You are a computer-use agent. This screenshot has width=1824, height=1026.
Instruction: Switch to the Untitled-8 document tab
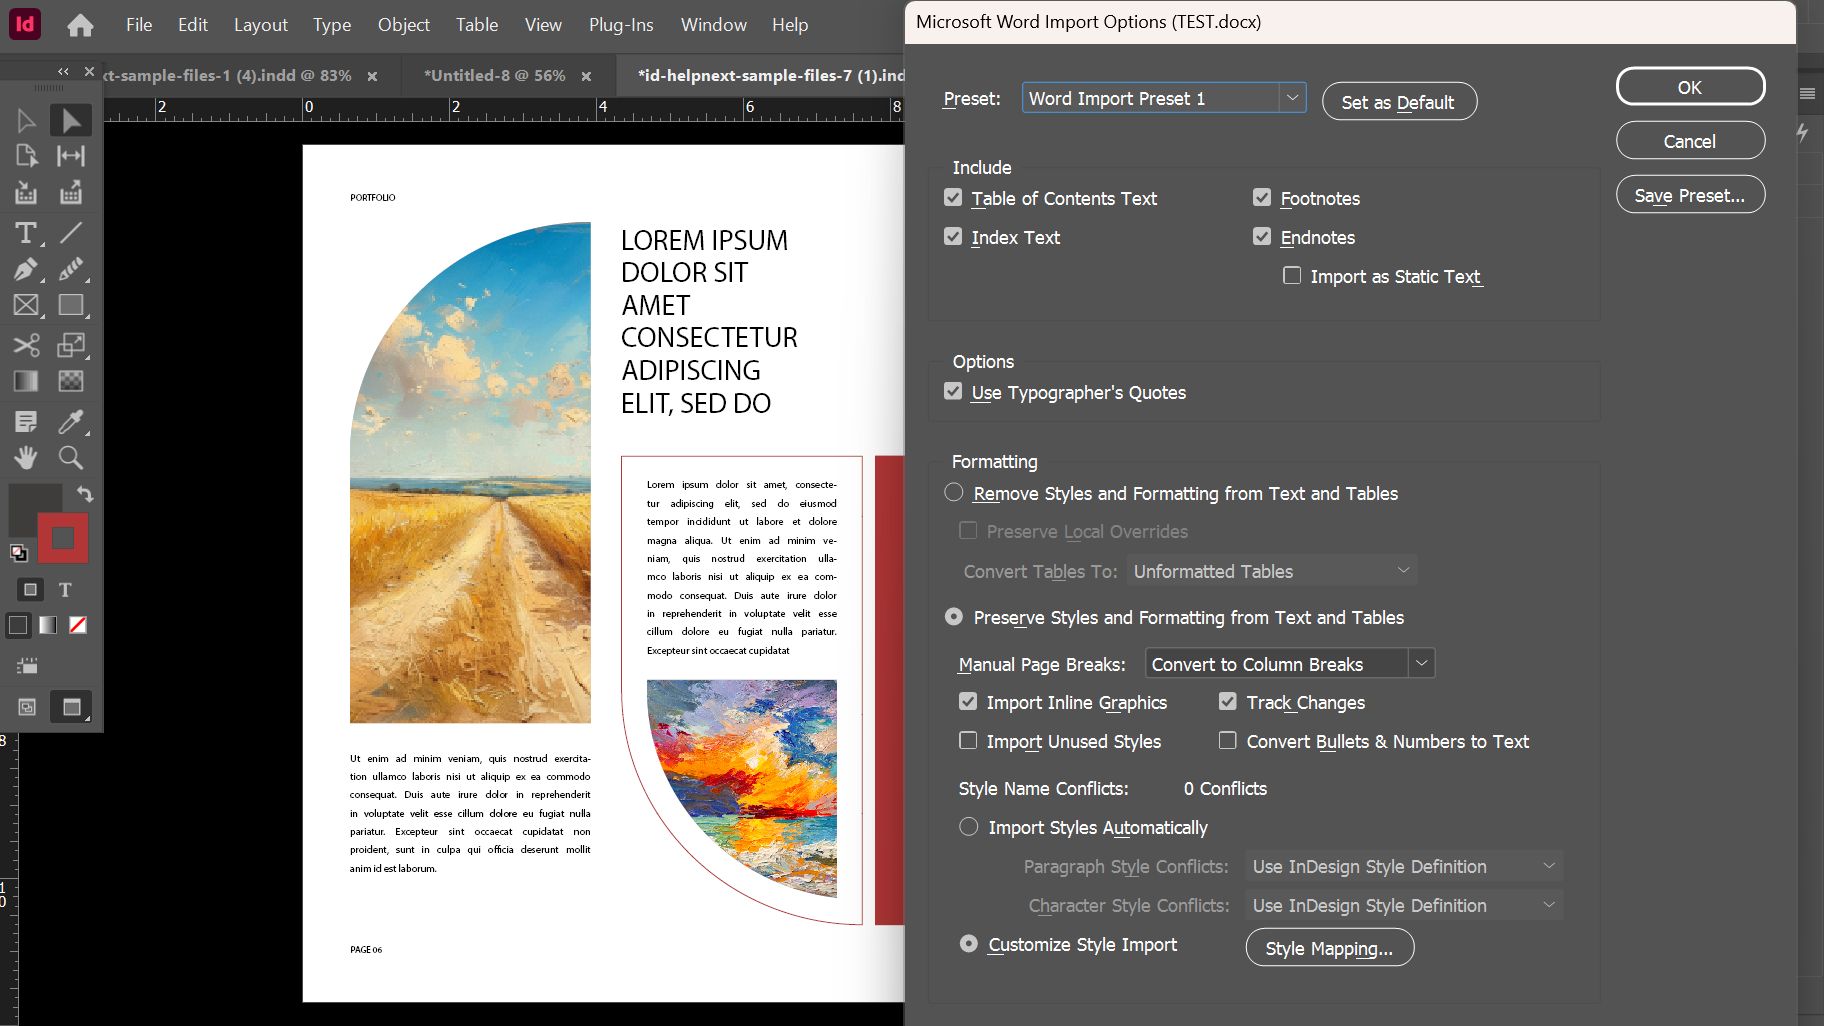[495, 76]
